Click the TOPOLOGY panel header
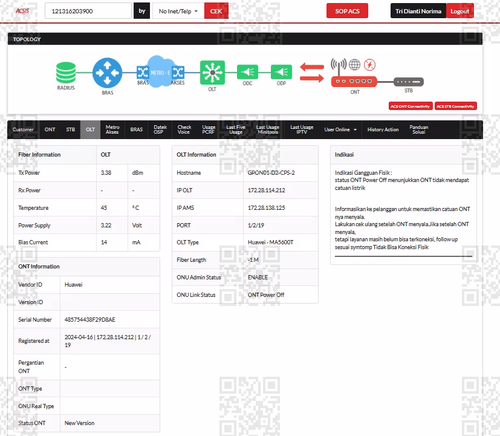The image size is (500, 436). point(245,39)
